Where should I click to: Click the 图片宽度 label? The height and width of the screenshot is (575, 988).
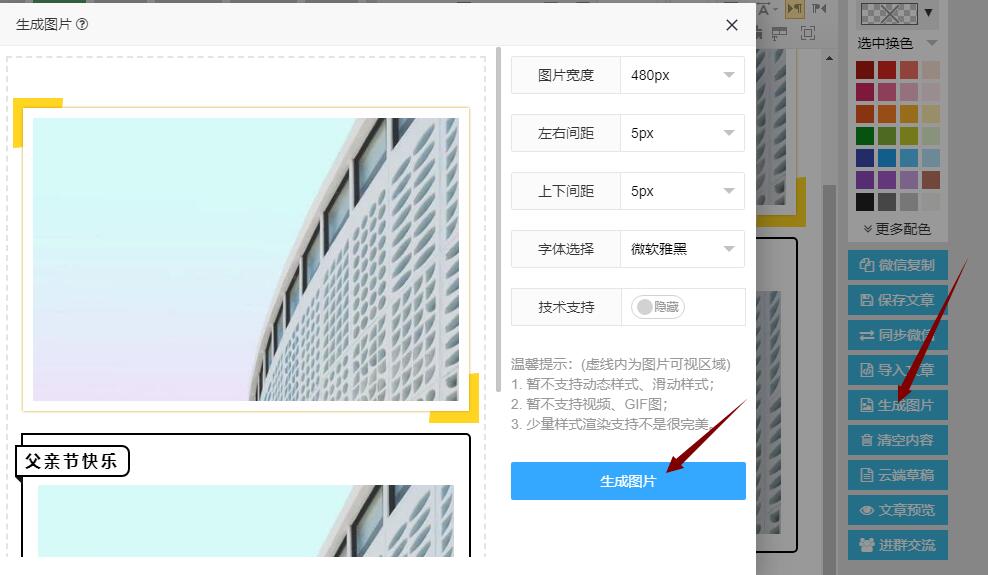[566, 75]
